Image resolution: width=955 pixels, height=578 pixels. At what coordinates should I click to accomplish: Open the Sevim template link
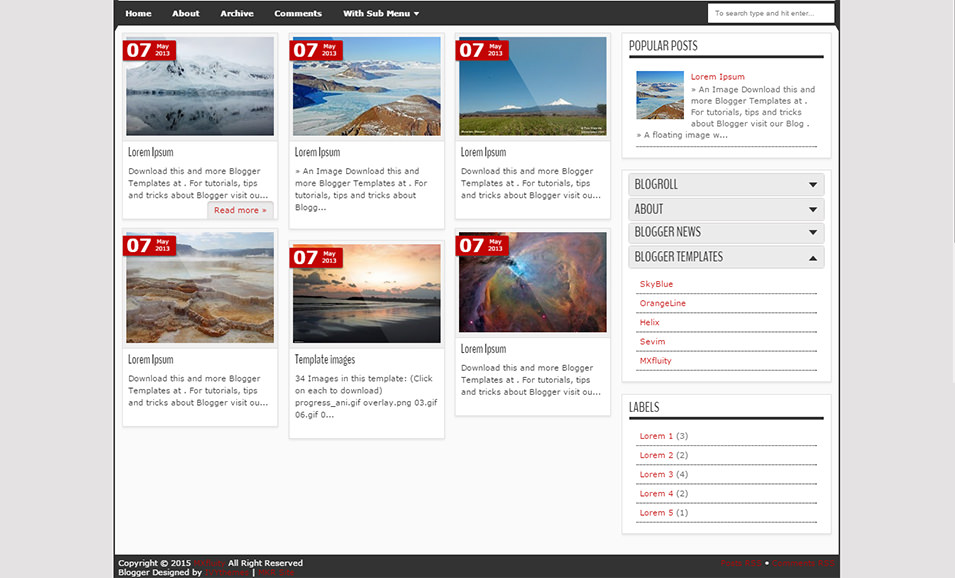651,341
